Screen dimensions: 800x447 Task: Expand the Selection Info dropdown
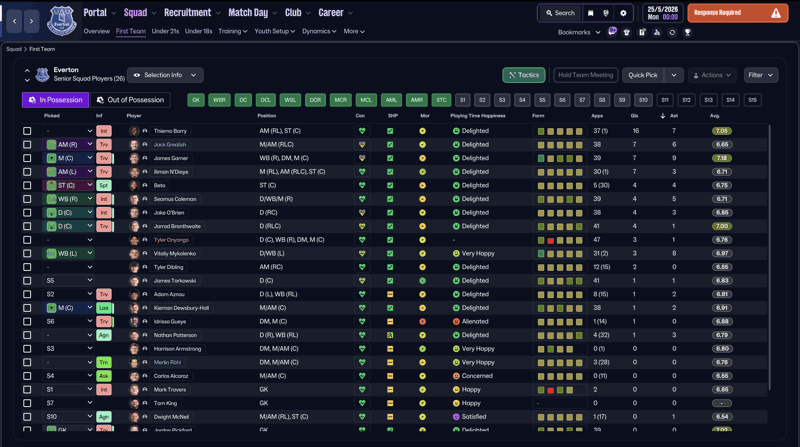165,75
